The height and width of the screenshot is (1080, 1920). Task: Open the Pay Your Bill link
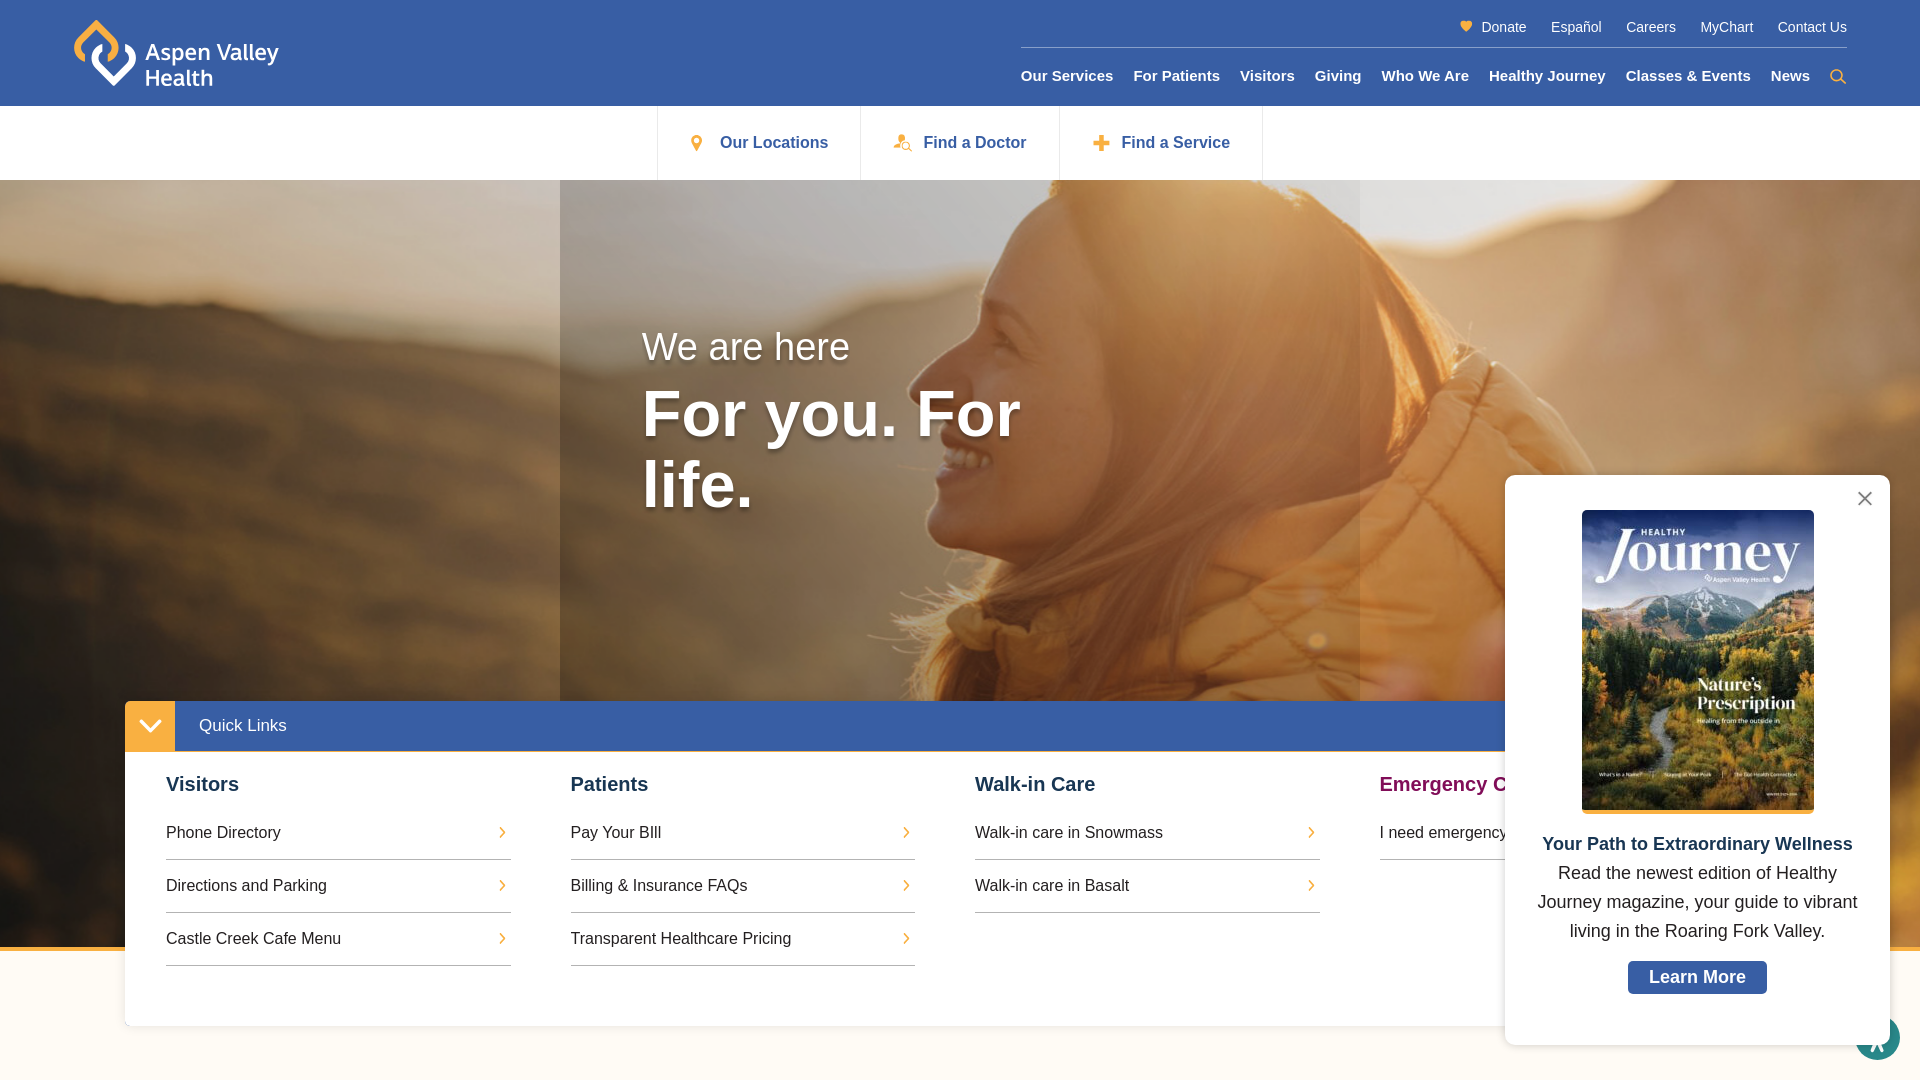pos(616,833)
